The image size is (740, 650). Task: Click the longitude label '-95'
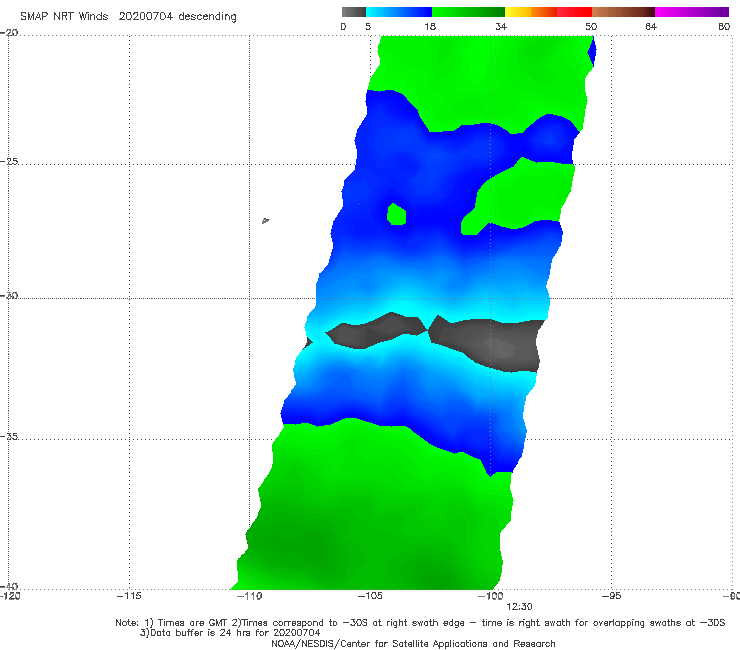click(x=611, y=596)
